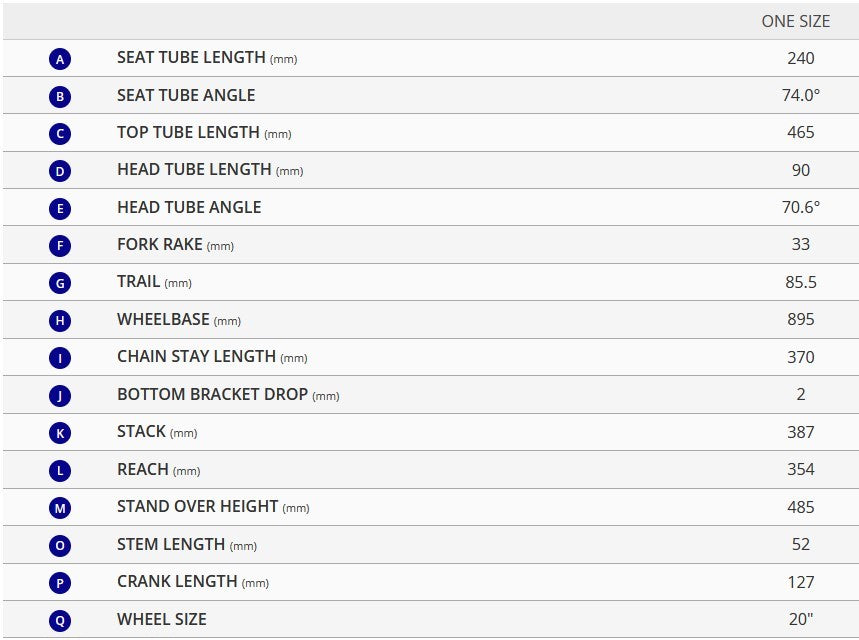This screenshot has height=640, width=859.
Task: Click the L icon next to Reach
Action: [60, 471]
